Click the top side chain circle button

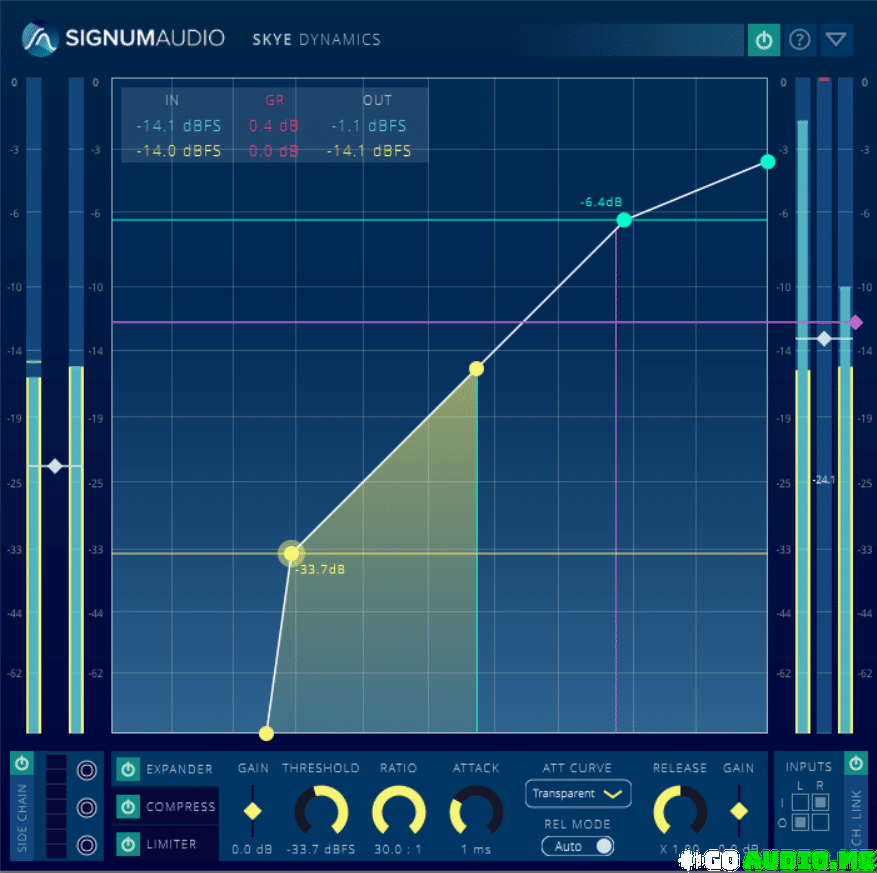pos(87,770)
